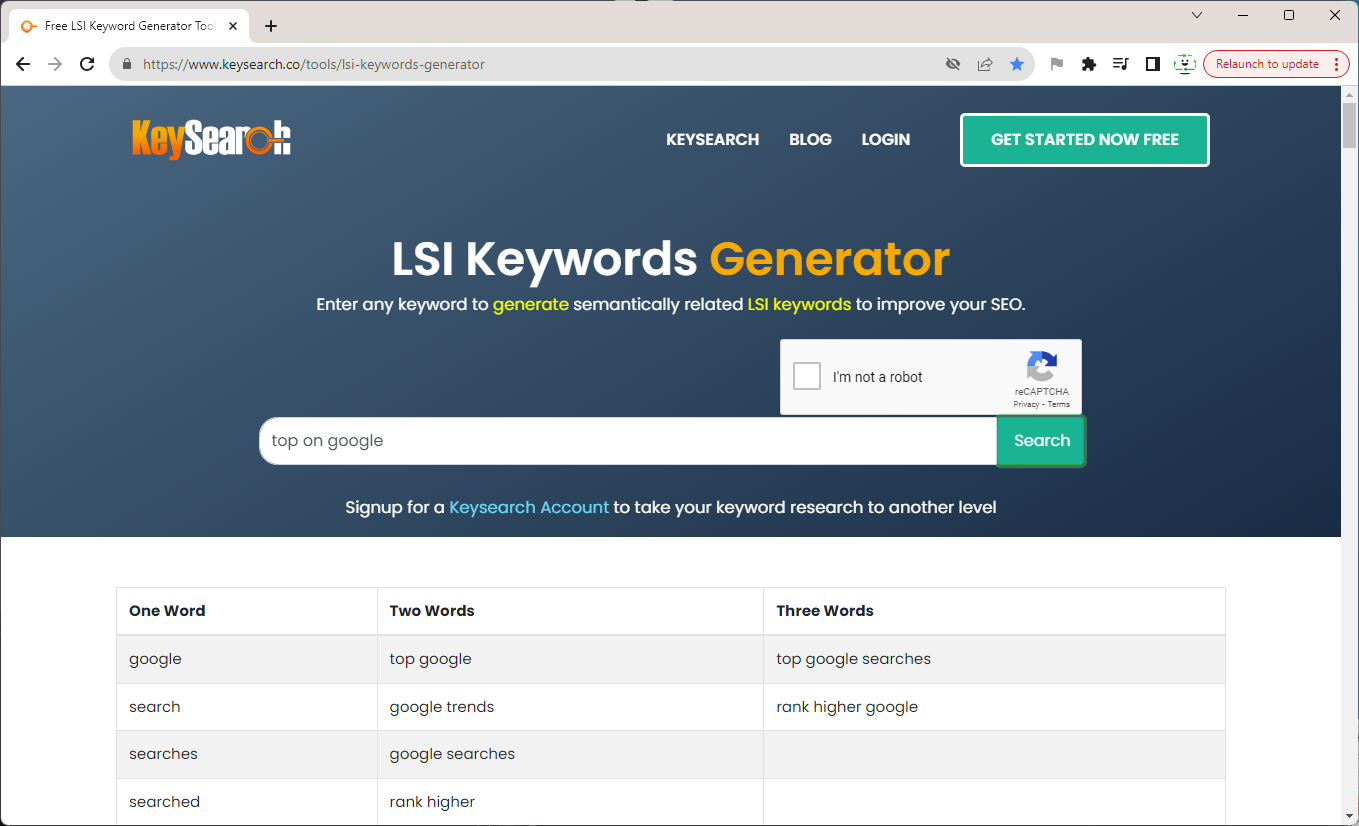Open the KEYSEARCH nav menu item
This screenshot has height=826, width=1359.
click(x=713, y=140)
